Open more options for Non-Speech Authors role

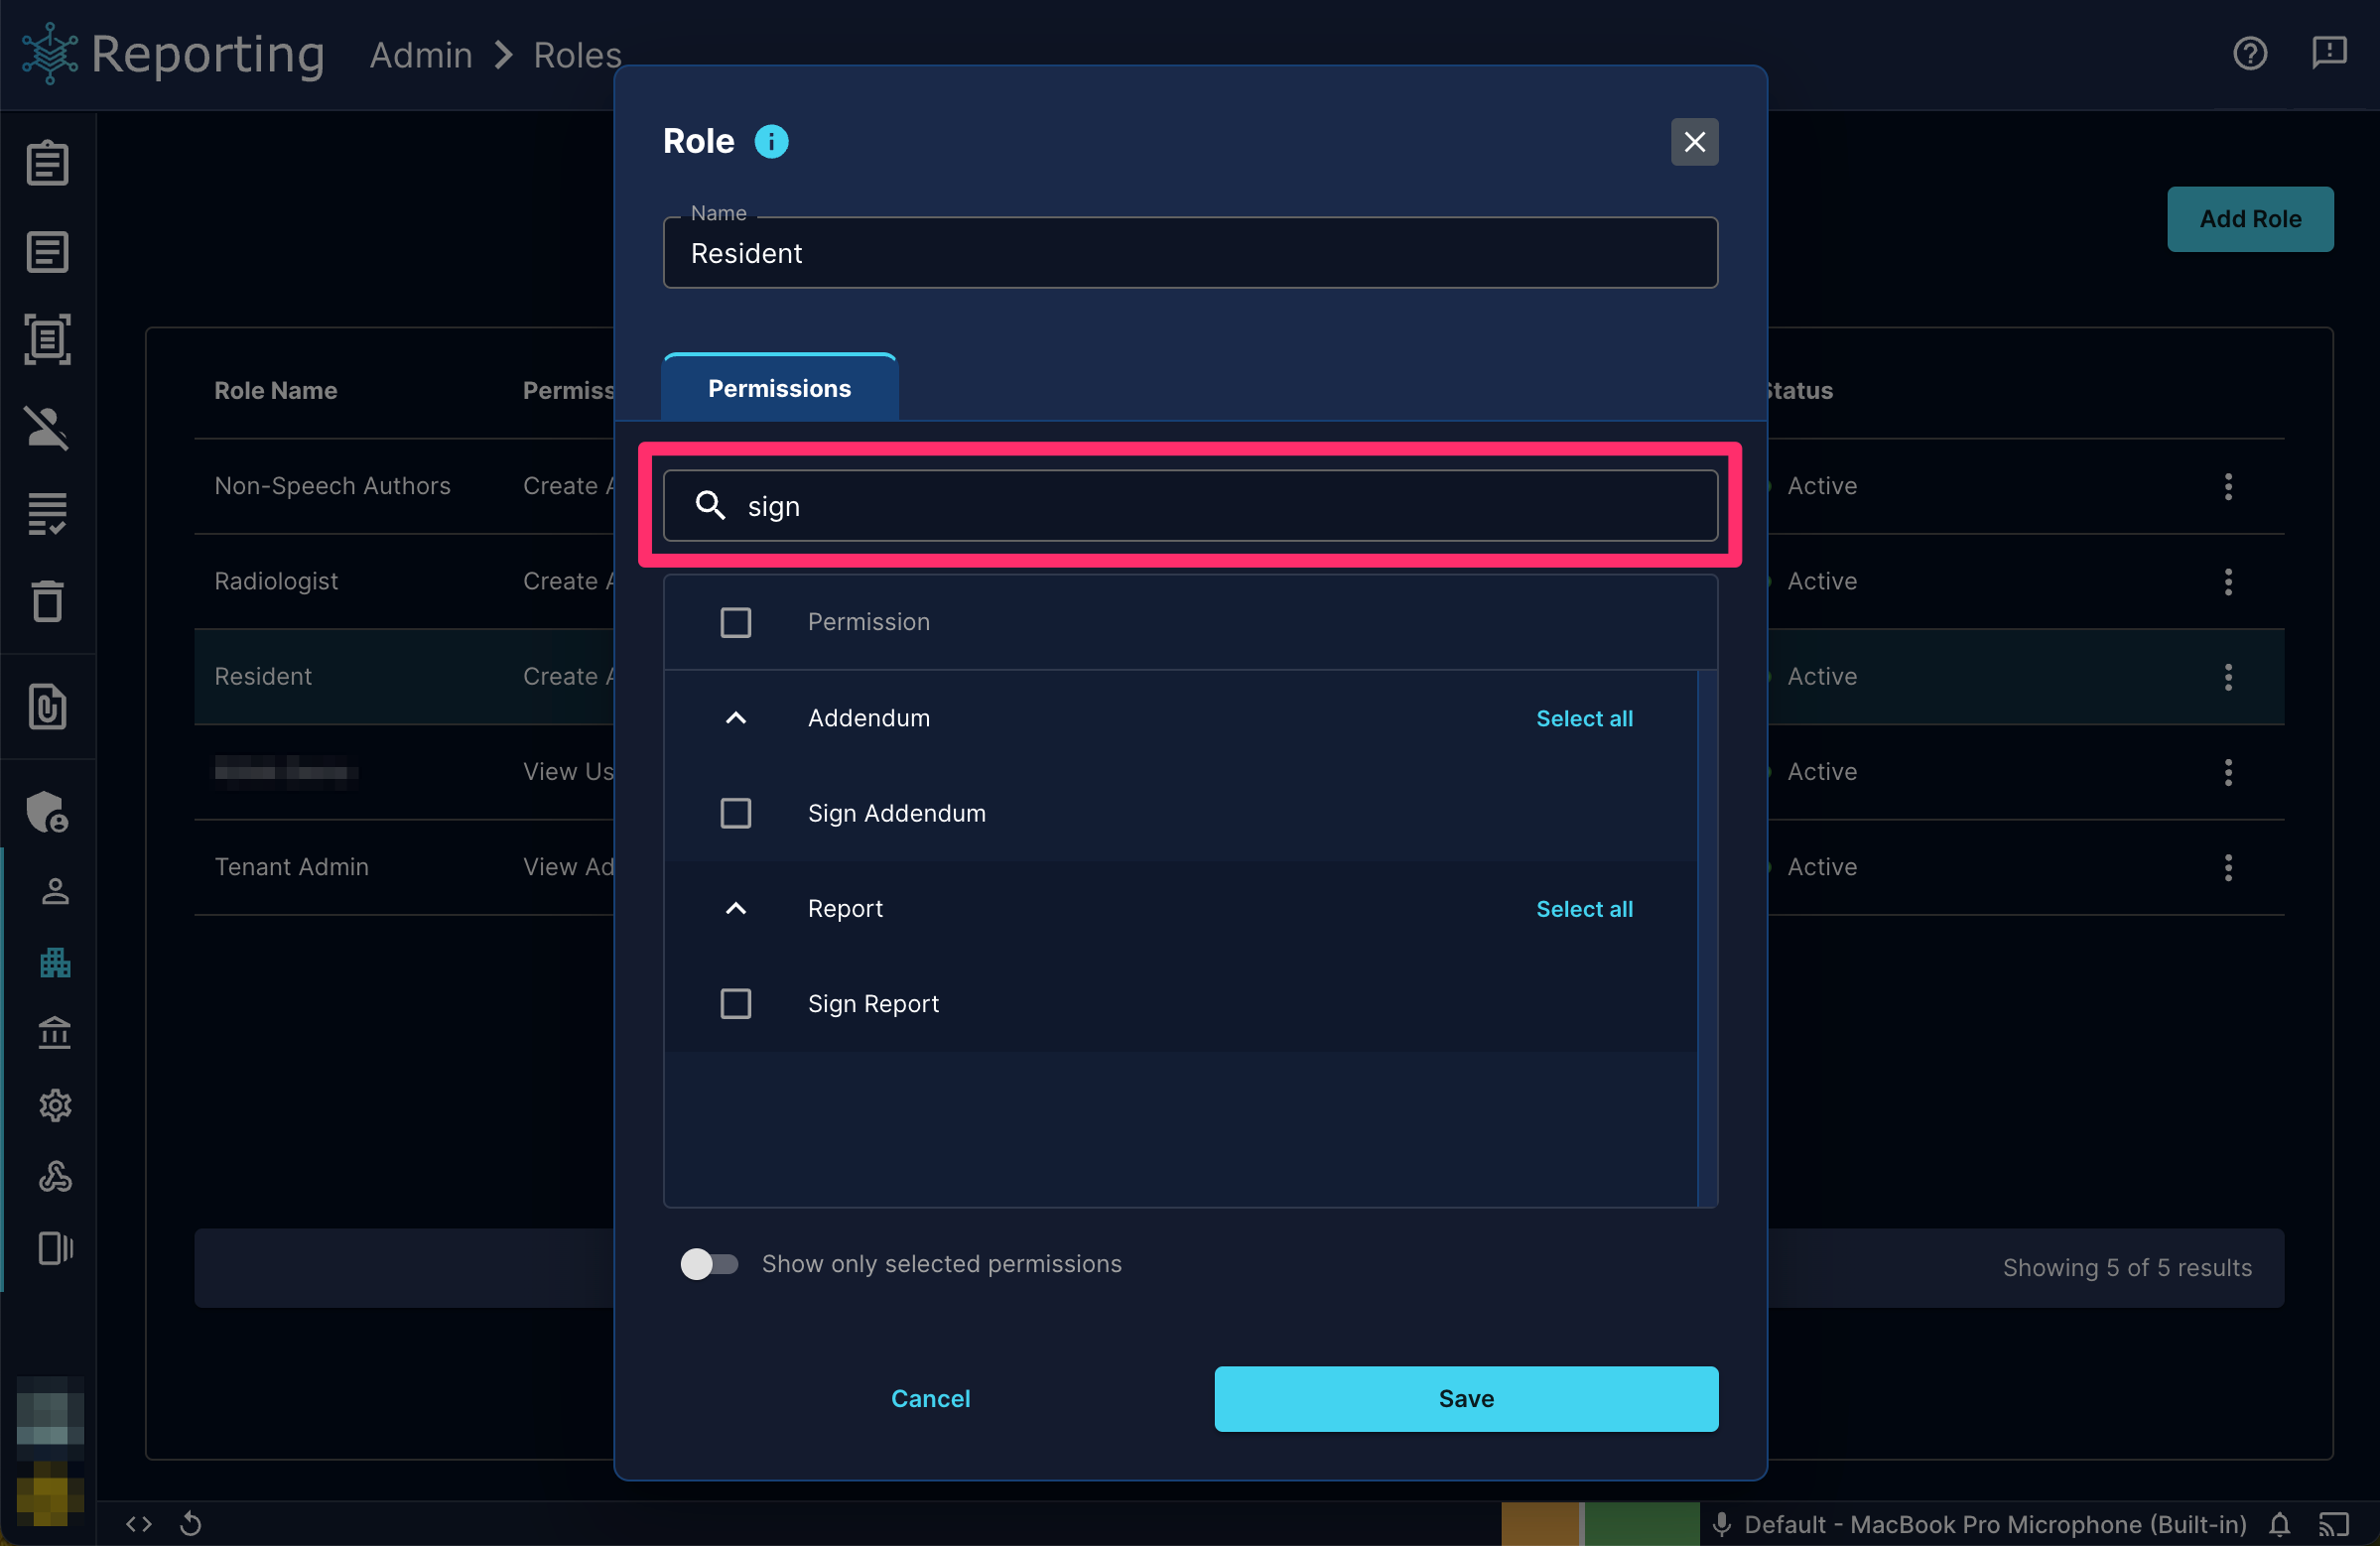pos(2228,486)
